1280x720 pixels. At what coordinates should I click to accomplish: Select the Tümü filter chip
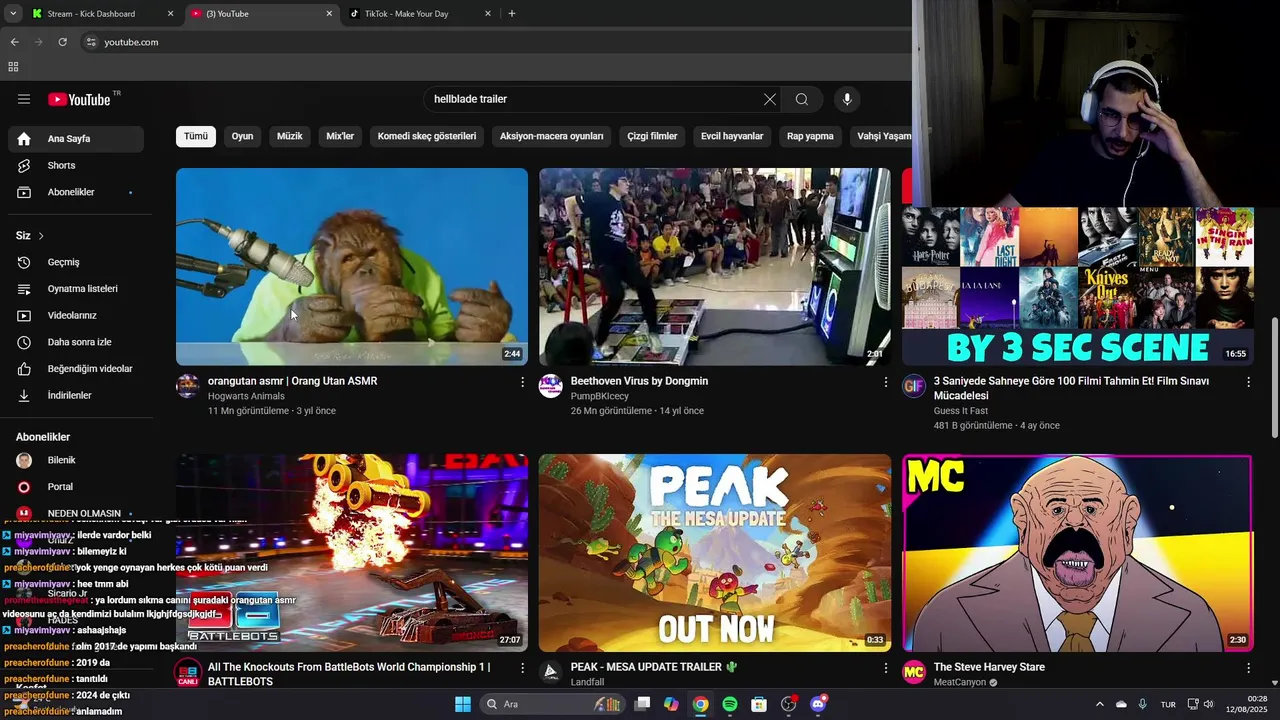coord(196,136)
